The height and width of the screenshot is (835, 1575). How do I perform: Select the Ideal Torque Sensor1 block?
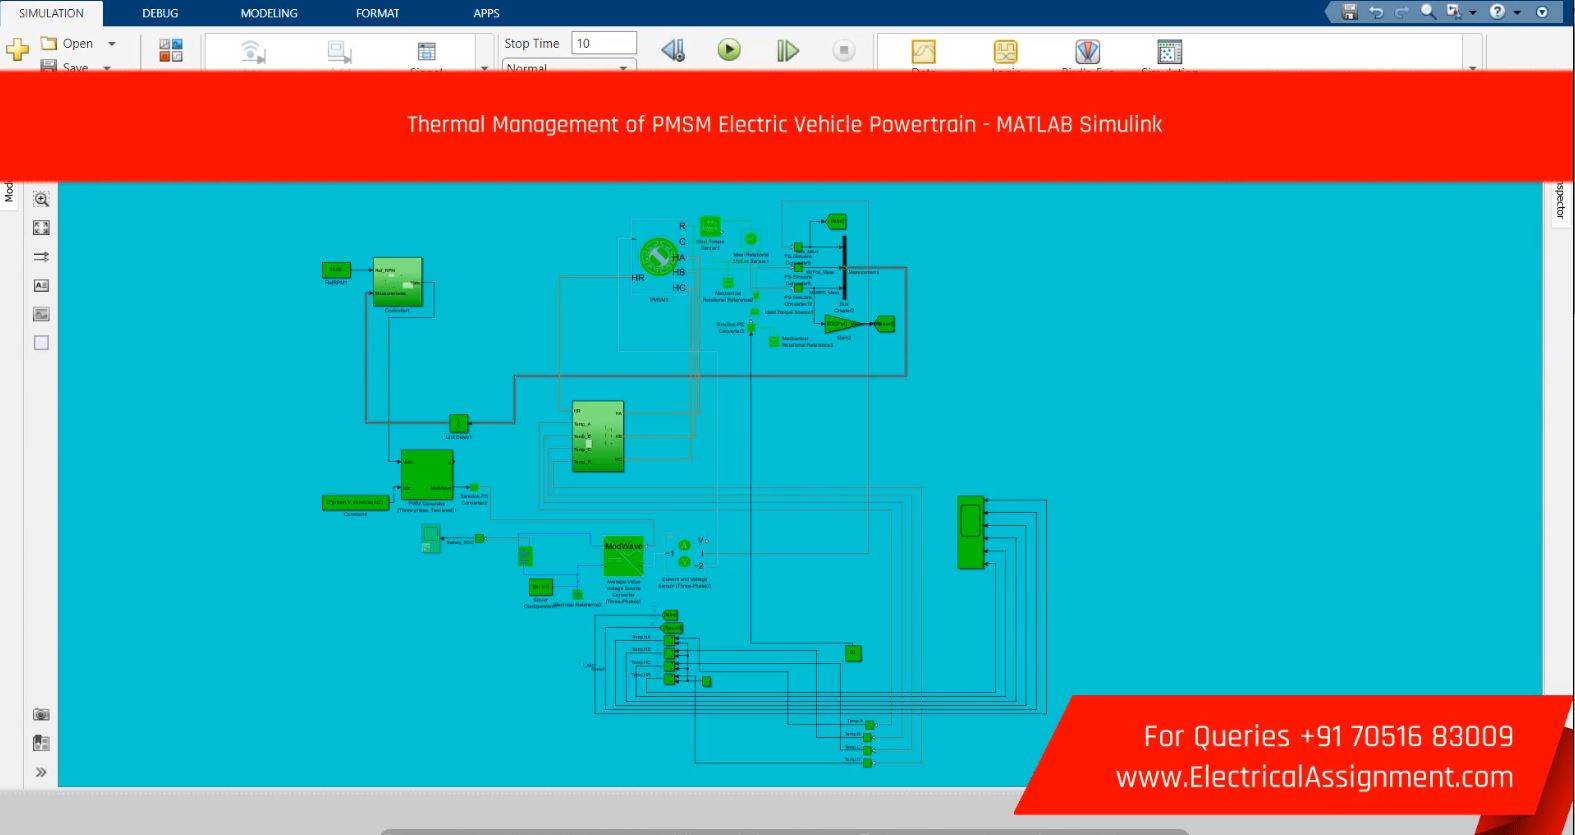coord(709,227)
